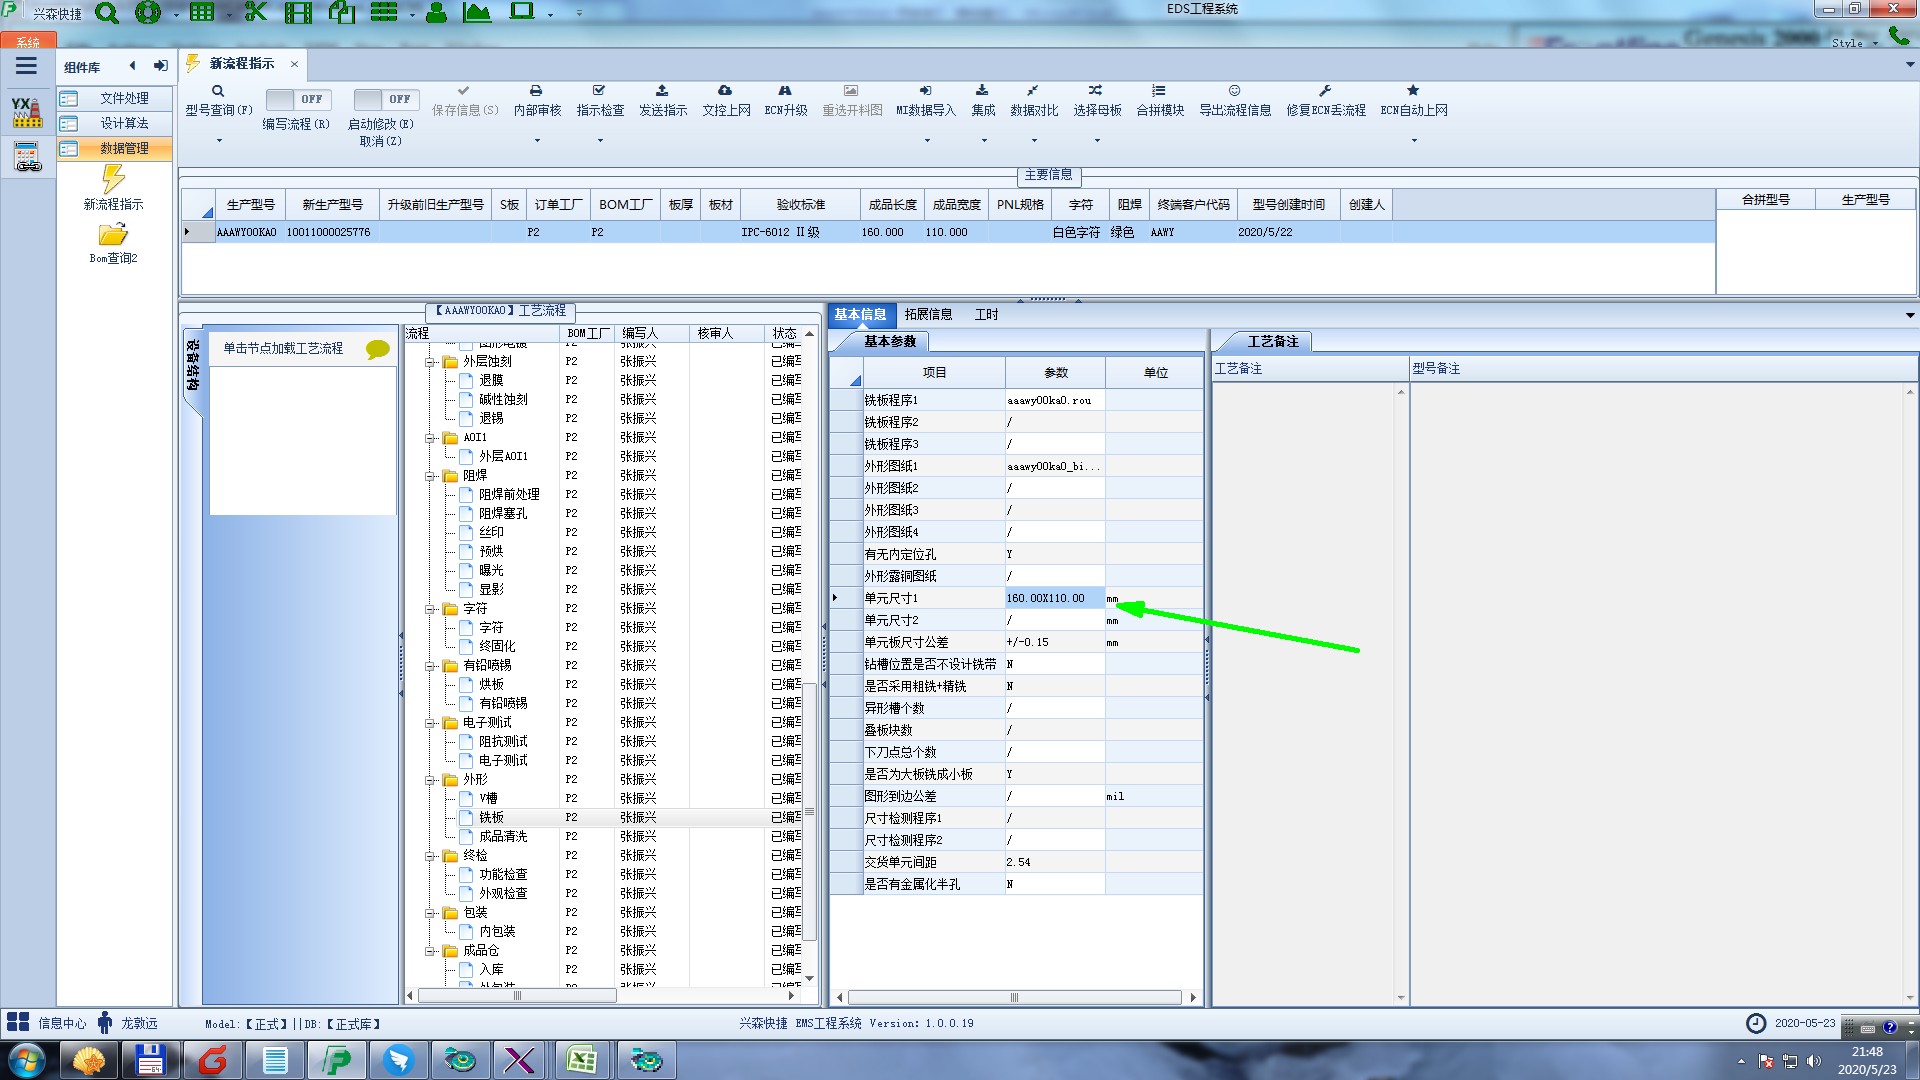
Task: Switch to the 工时 tab
Action: (x=986, y=314)
